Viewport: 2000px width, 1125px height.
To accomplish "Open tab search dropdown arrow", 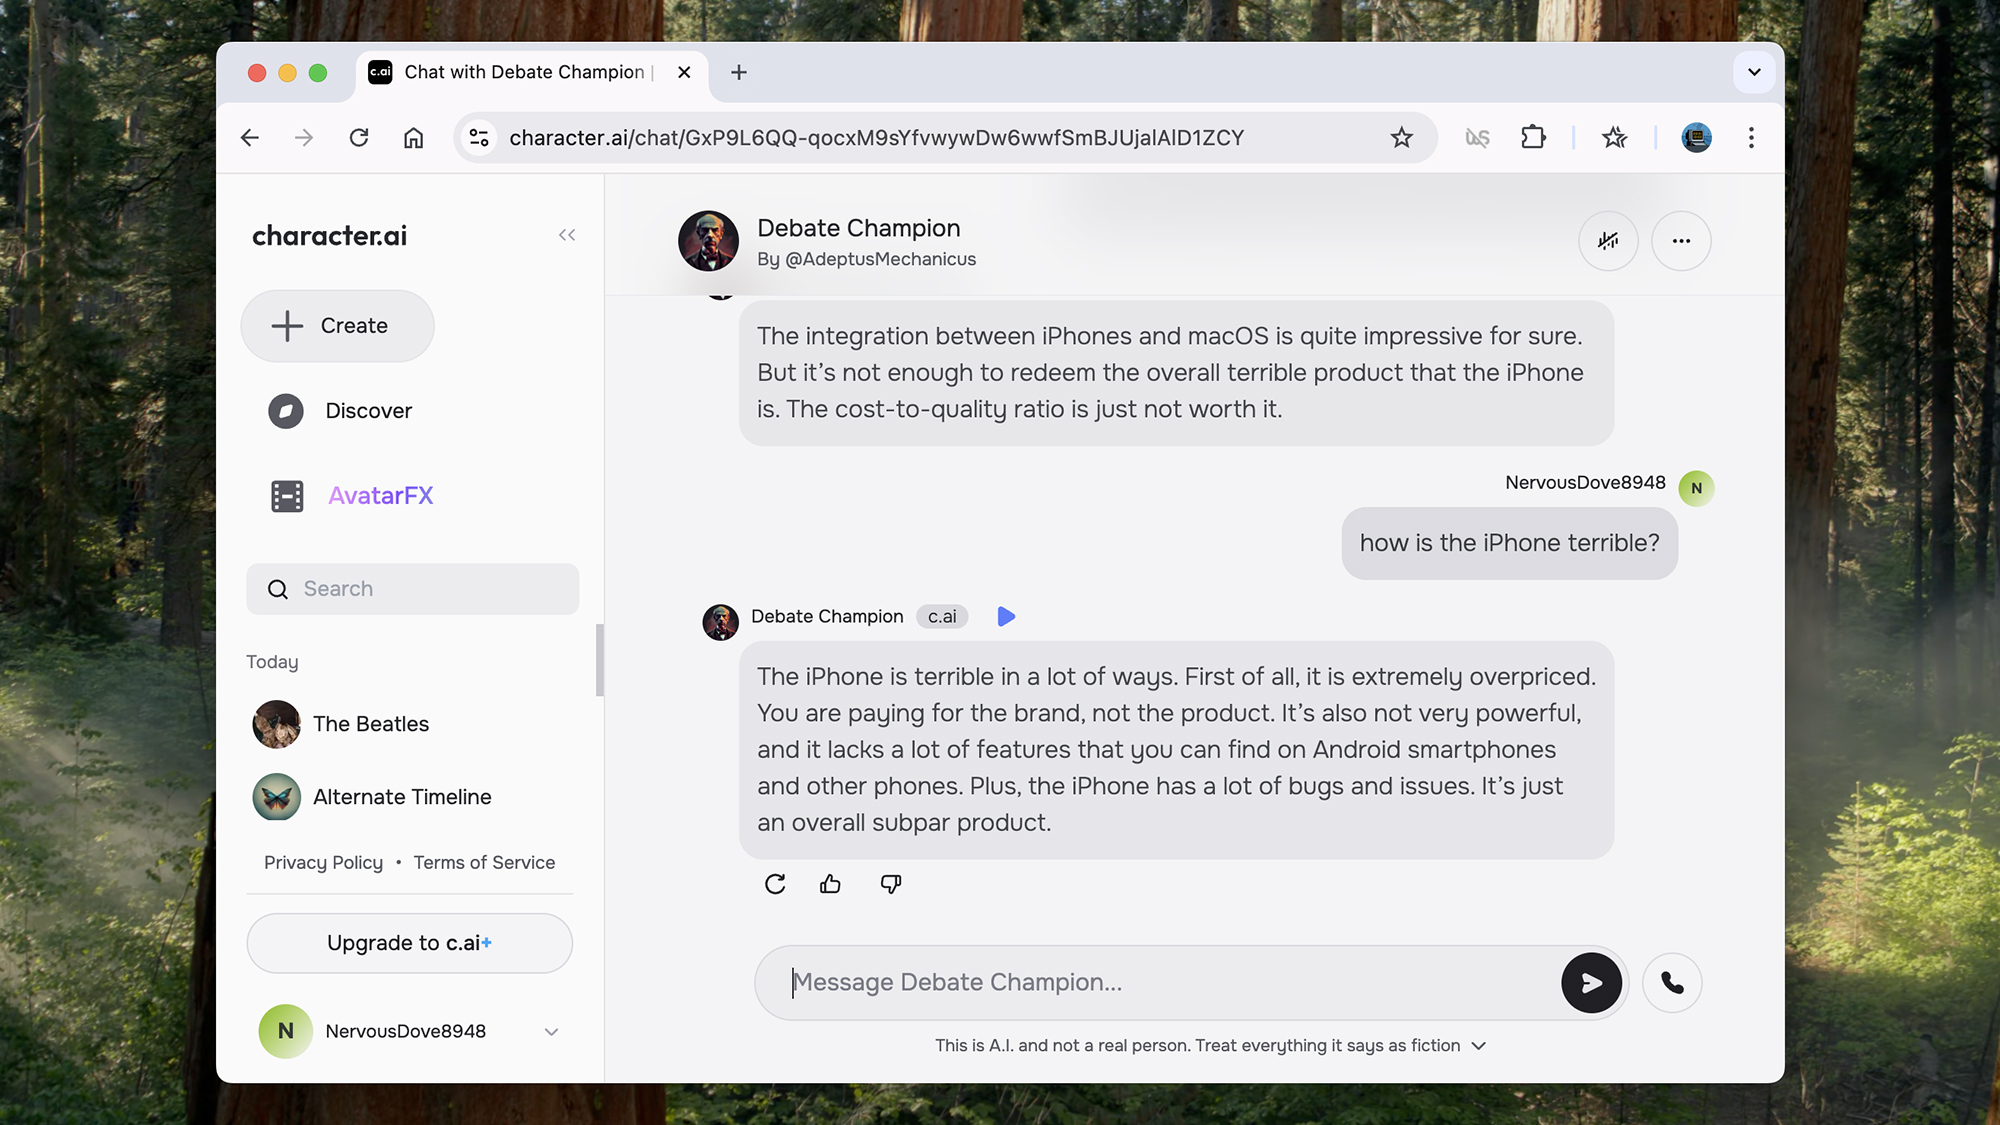I will [1754, 72].
